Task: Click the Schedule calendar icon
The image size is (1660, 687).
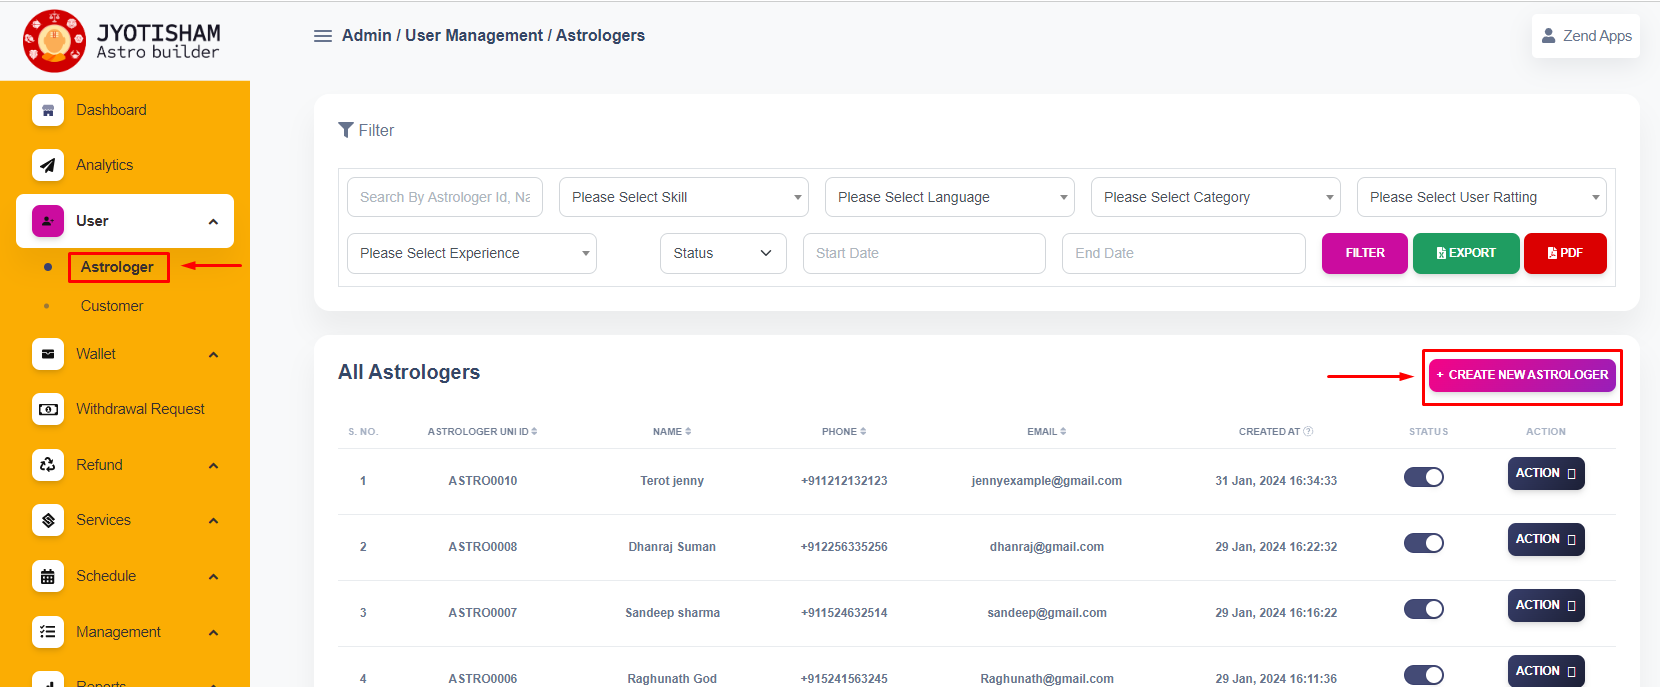Action: point(47,576)
